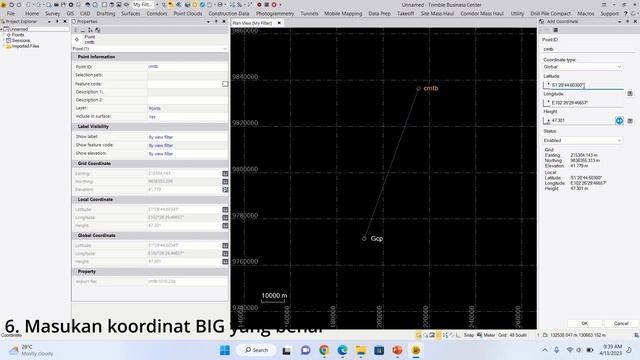Click the blue Height picker icon in Add Coordinate
Image resolution: width=640 pixels, height=360 pixels.
click(619, 120)
